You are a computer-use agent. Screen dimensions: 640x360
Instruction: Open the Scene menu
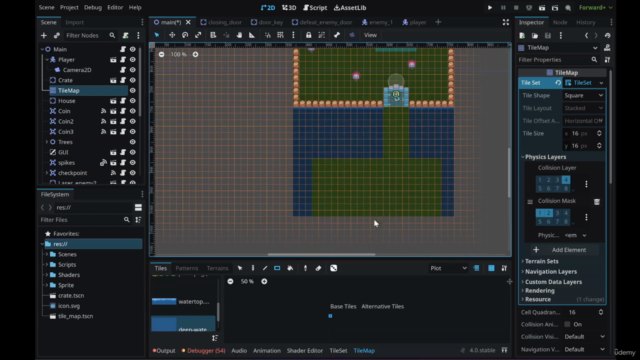coord(47,7)
